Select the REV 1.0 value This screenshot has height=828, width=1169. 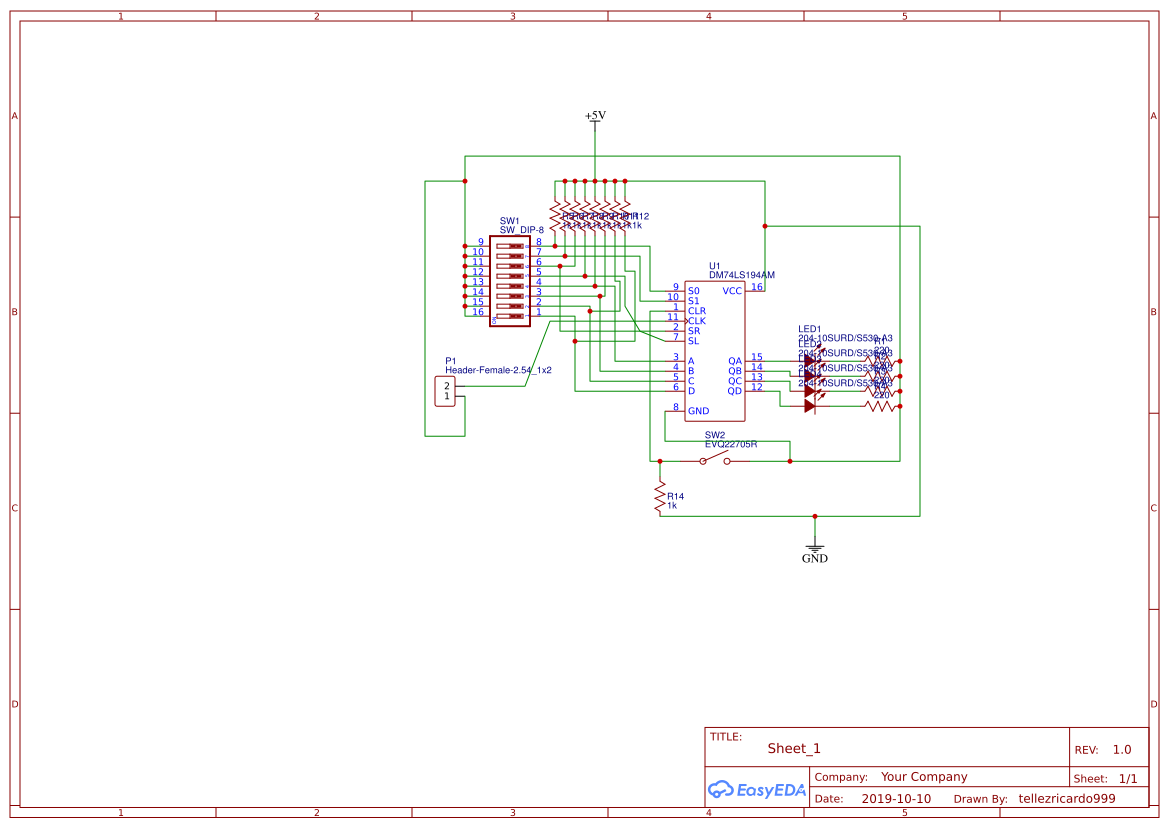point(1122,750)
